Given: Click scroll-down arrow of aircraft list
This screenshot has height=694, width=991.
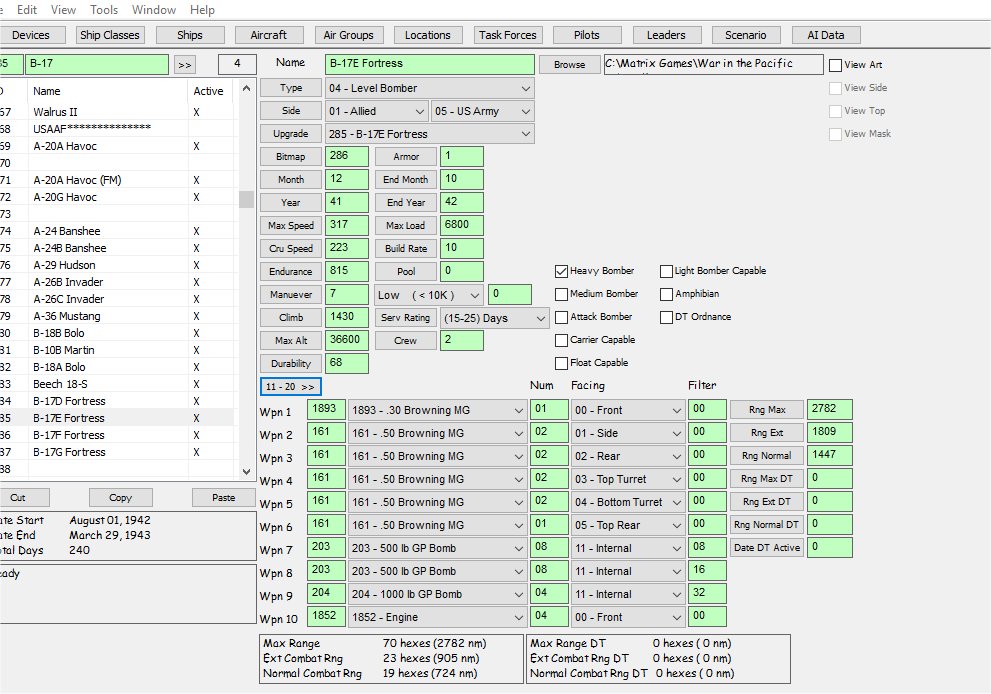Looking at the screenshot, I should click(x=246, y=471).
